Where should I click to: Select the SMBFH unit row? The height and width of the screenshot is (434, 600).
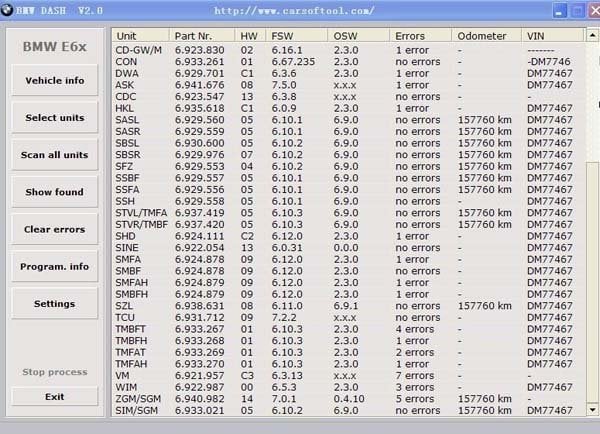click(348, 294)
